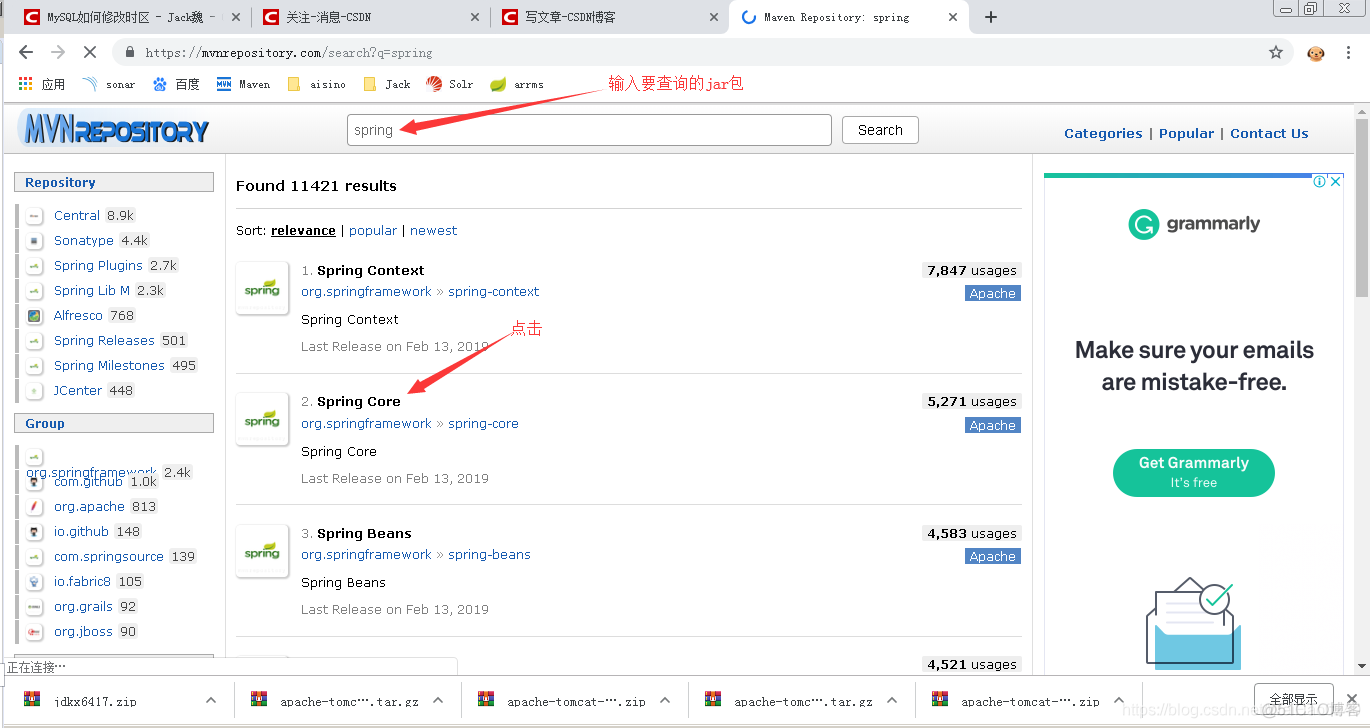This screenshot has width=1370, height=728.
Task: Open the Solr bookmark
Action: click(x=449, y=84)
